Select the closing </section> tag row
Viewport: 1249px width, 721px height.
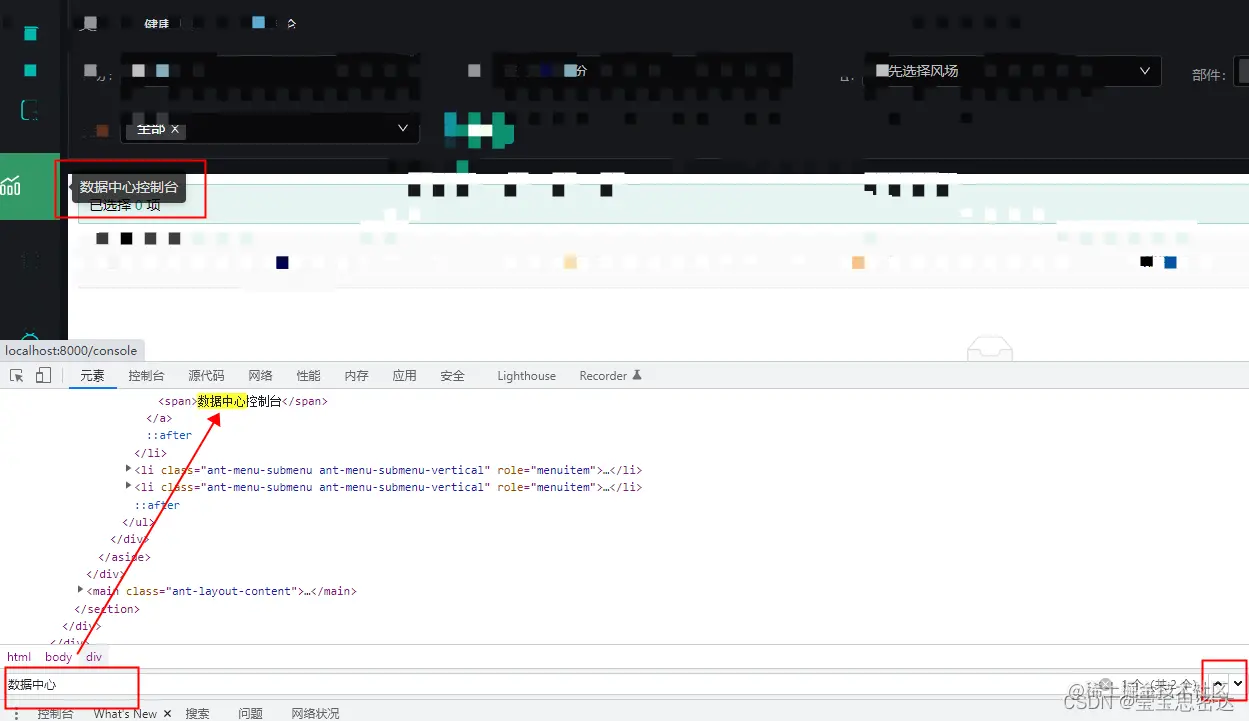[x=107, y=609]
